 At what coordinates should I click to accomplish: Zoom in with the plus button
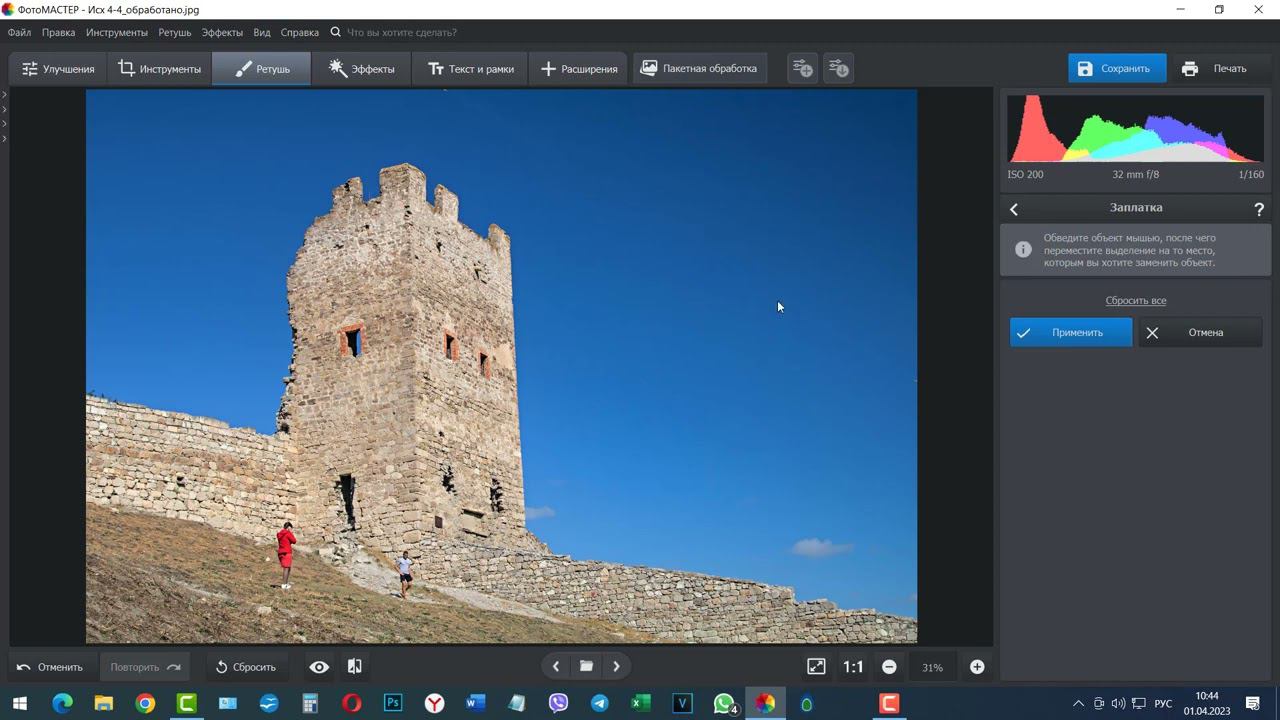pyautogui.click(x=977, y=667)
